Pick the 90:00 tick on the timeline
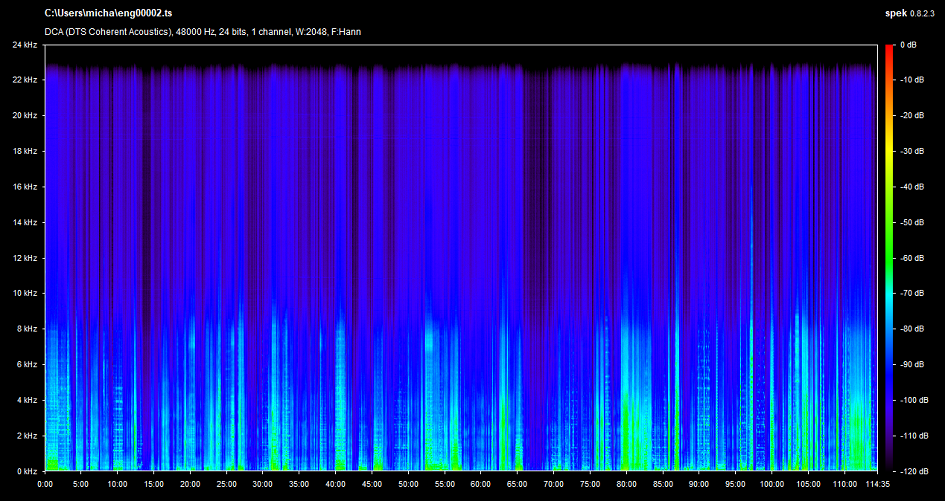This screenshot has width=945, height=501. (x=698, y=485)
